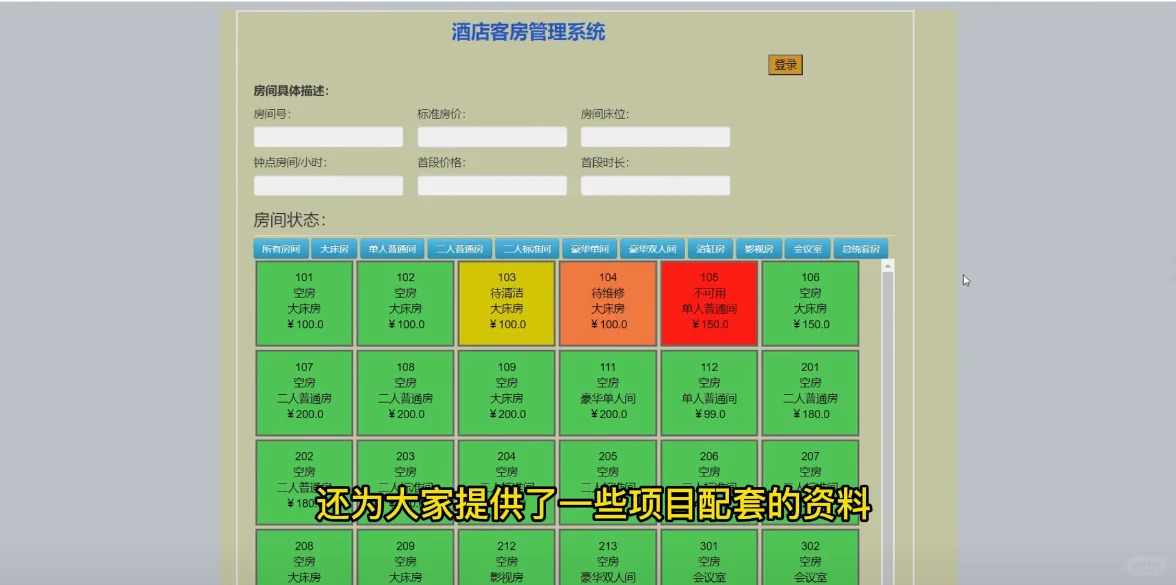Click inside the 标准房价 text box
Screen dimensions: 1176x585
click(492, 136)
